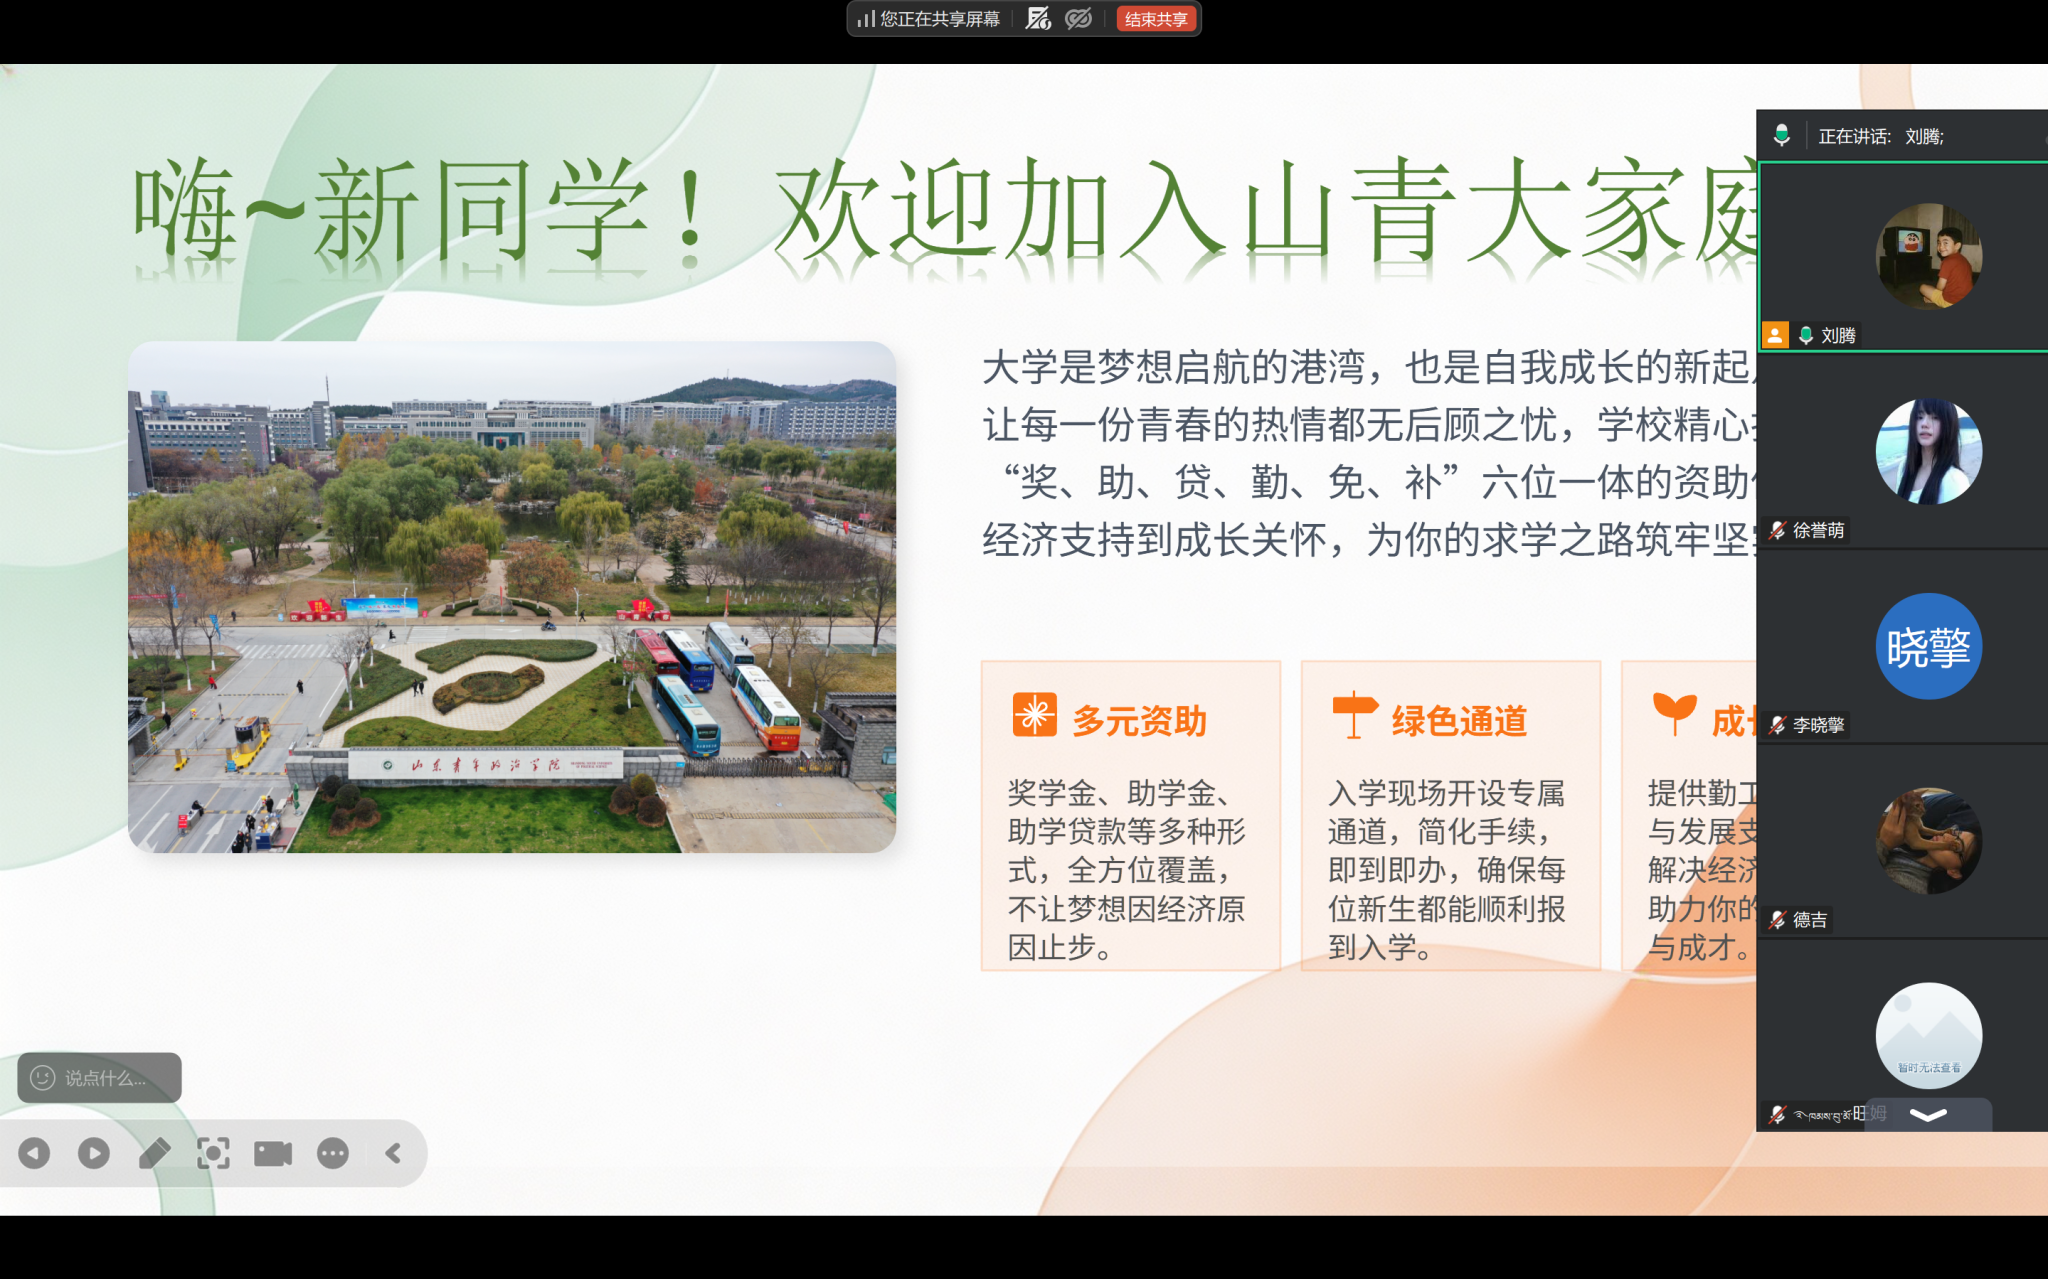Collapse the slideshow toolbar with left chevron
Image resolution: width=2048 pixels, height=1279 pixels.
tap(393, 1153)
